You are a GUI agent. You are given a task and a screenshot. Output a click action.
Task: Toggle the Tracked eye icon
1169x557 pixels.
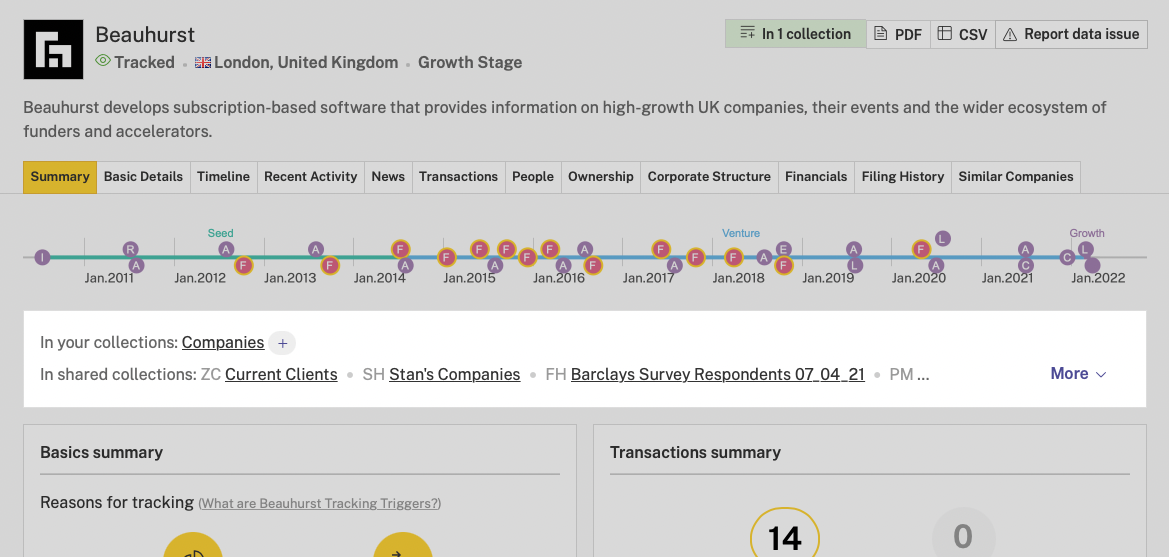(x=103, y=61)
